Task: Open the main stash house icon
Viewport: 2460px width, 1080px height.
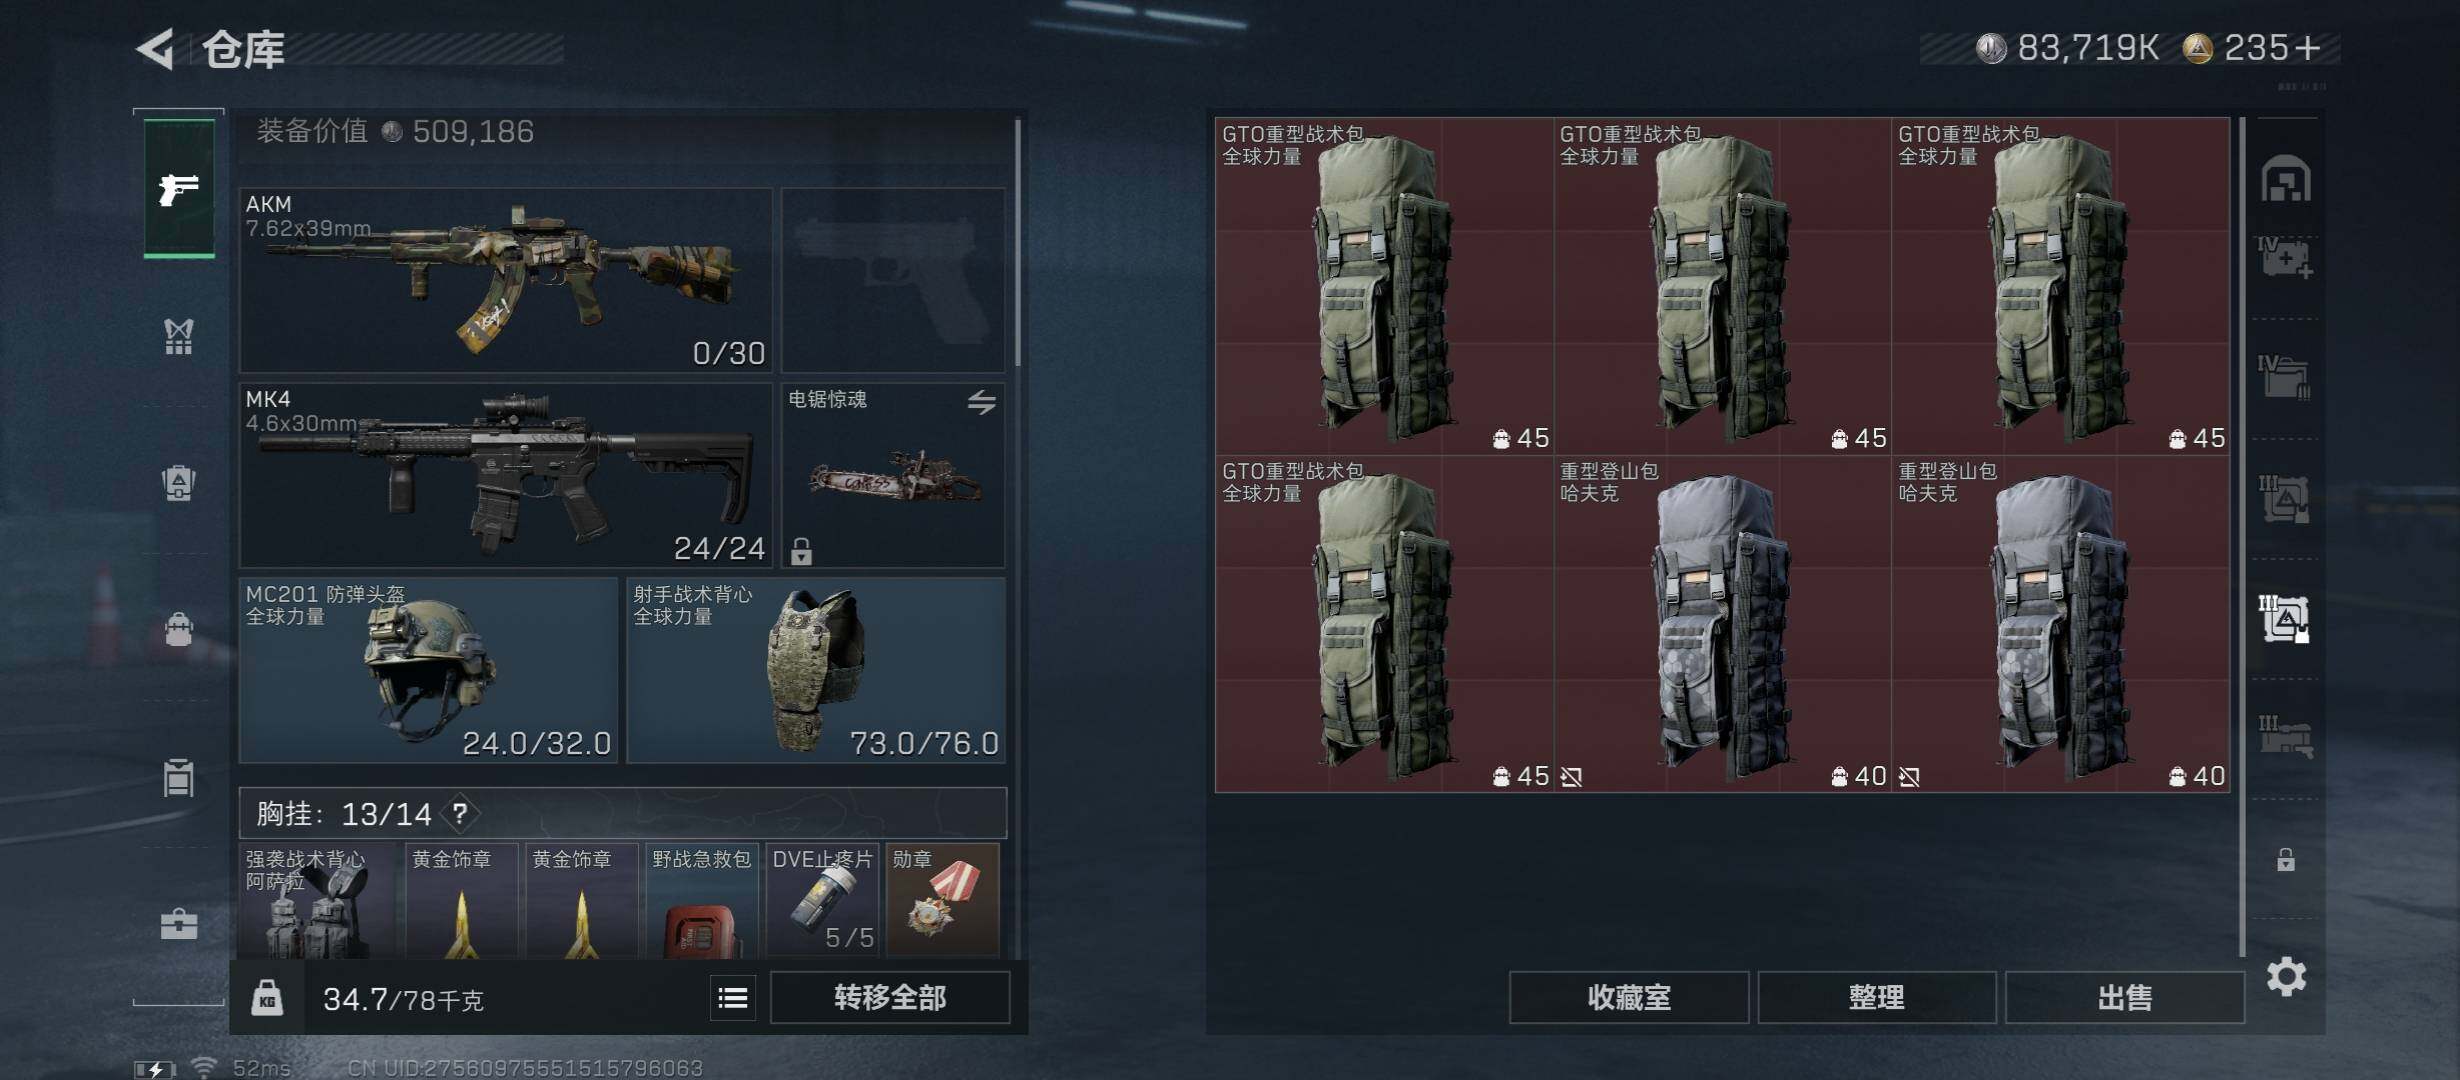Action: 2286,179
